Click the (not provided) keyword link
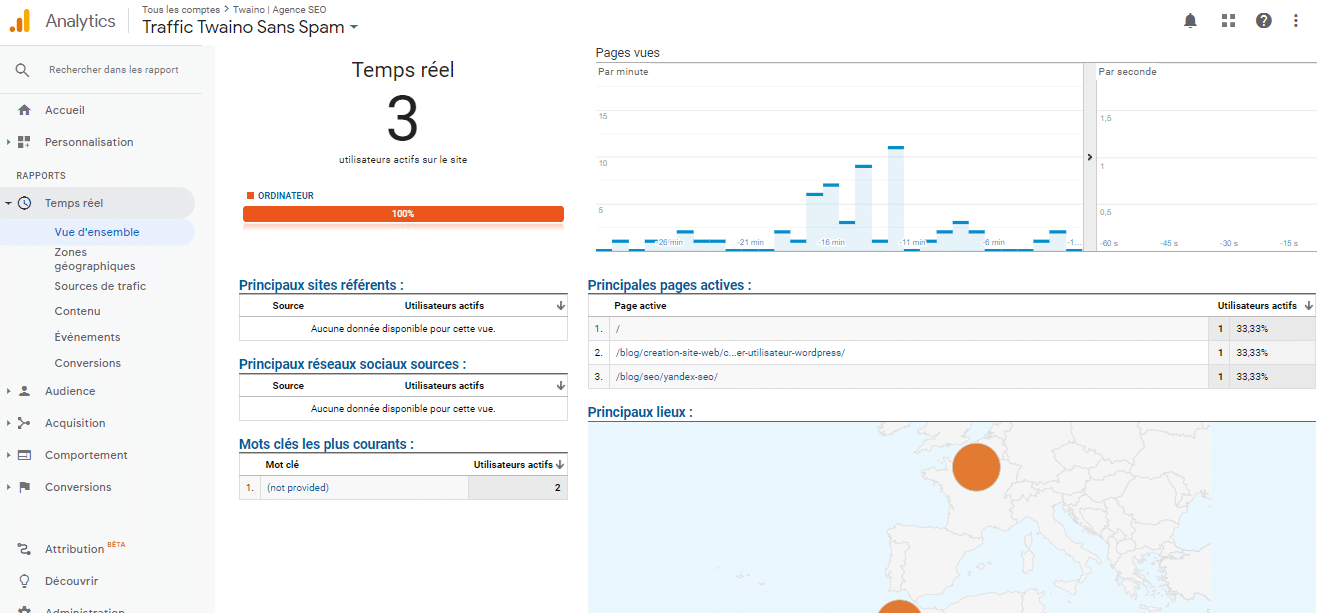Viewport: 1317px width, 613px height. click(x=297, y=488)
